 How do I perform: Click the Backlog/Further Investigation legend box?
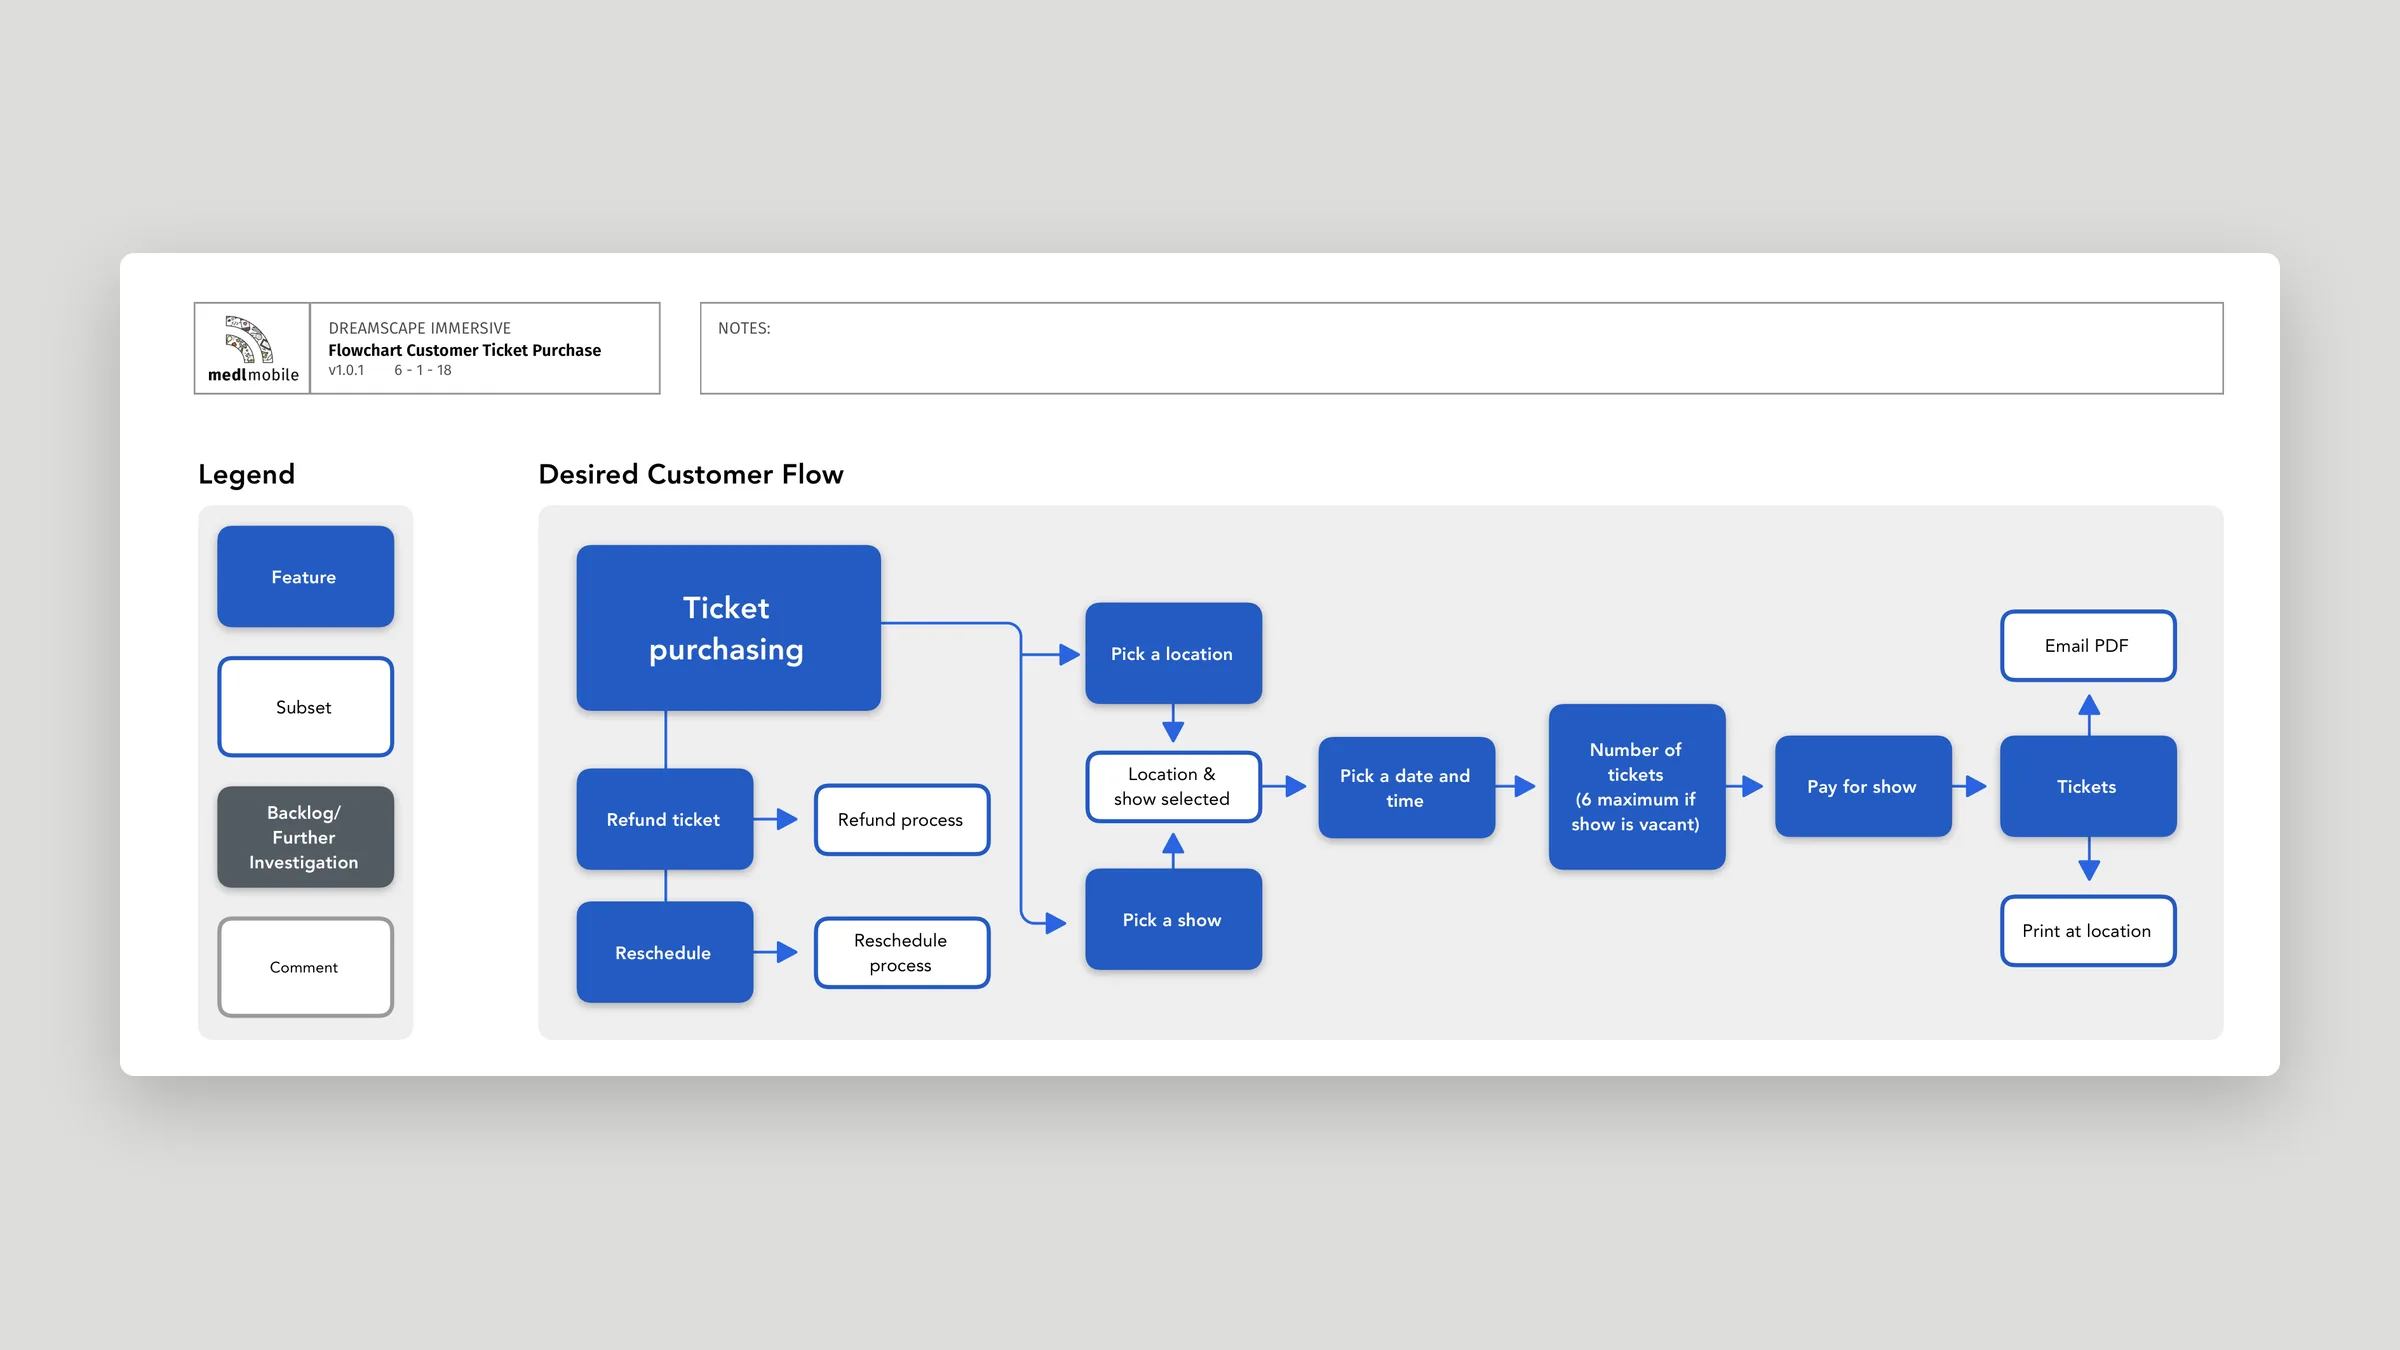[x=305, y=837]
